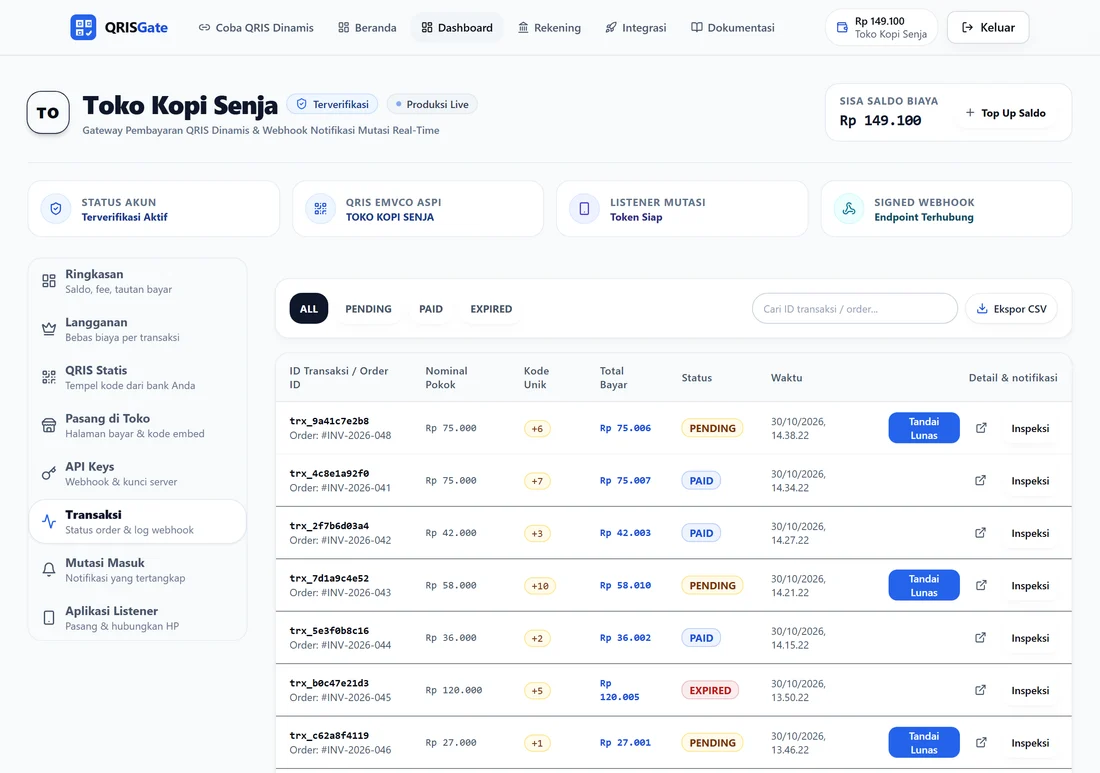Click Inspeksi for trx_9a41c7e2b8
This screenshot has width=1100, height=773.
(1030, 428)
